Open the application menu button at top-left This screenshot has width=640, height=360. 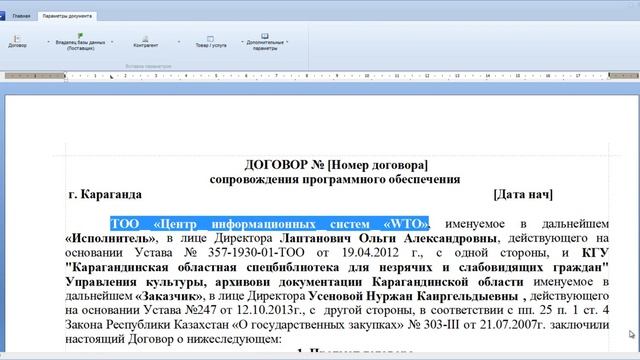pyautogui.click(x=2, y=16)
